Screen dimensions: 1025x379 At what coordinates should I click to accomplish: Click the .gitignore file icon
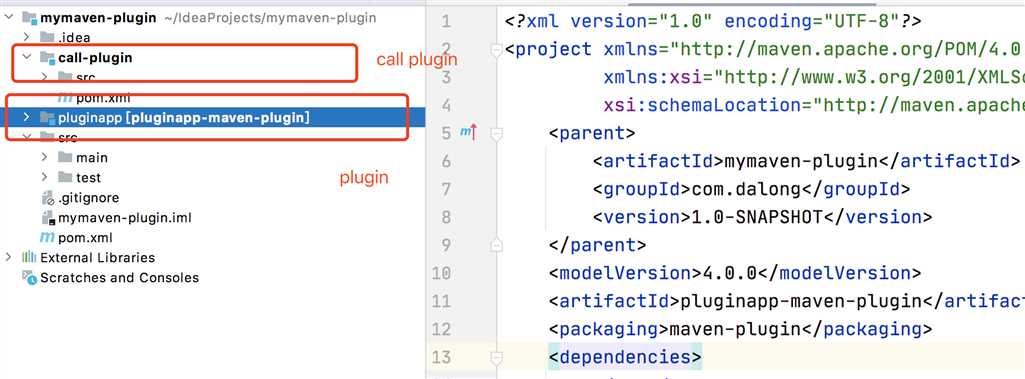[x=48, y=198]
